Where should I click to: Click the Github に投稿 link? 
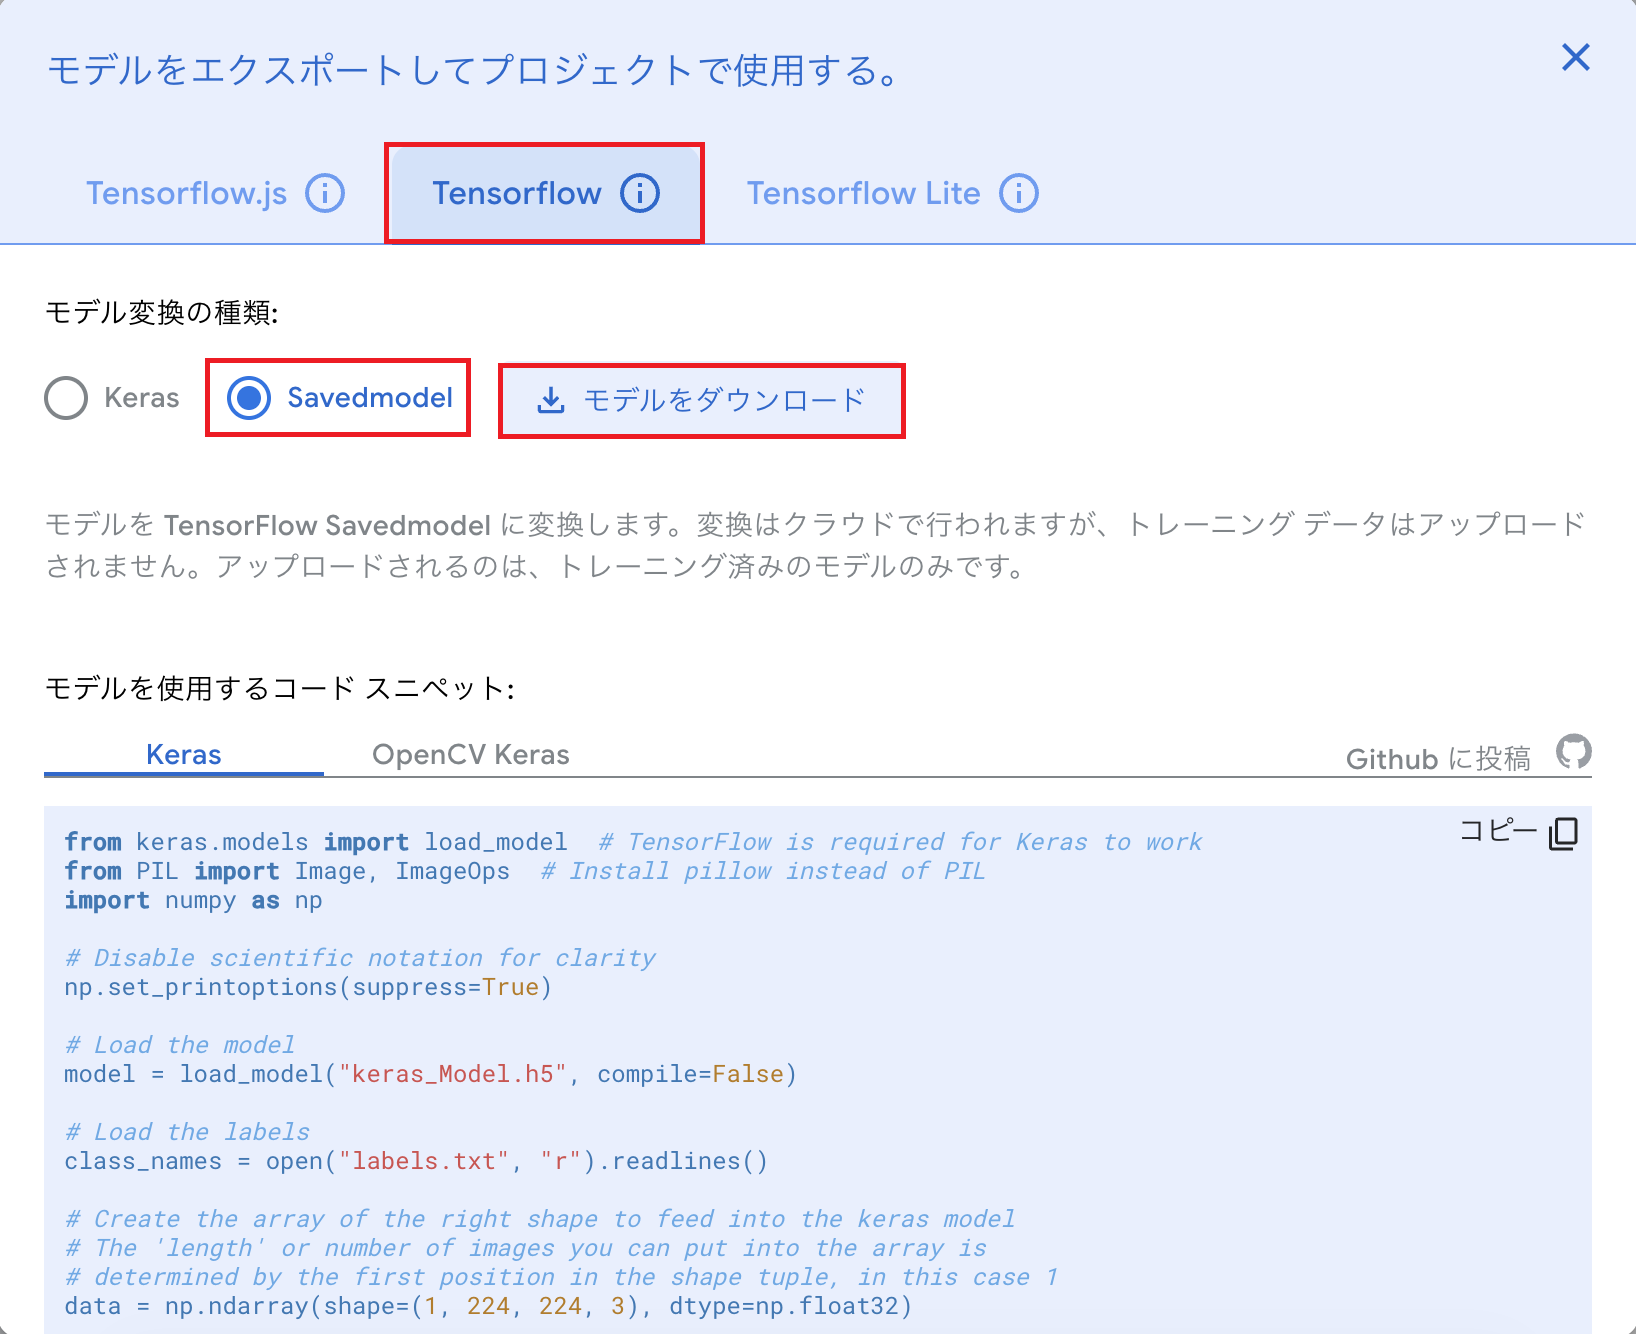coord(1437,759)
